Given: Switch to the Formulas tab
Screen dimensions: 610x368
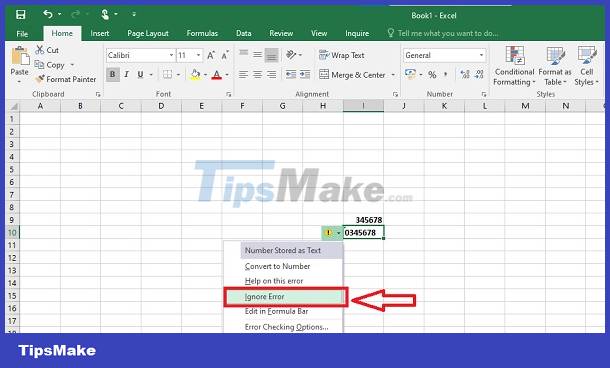Looking at the screenshot, I should pyautogui.click(x=202, y=33).
